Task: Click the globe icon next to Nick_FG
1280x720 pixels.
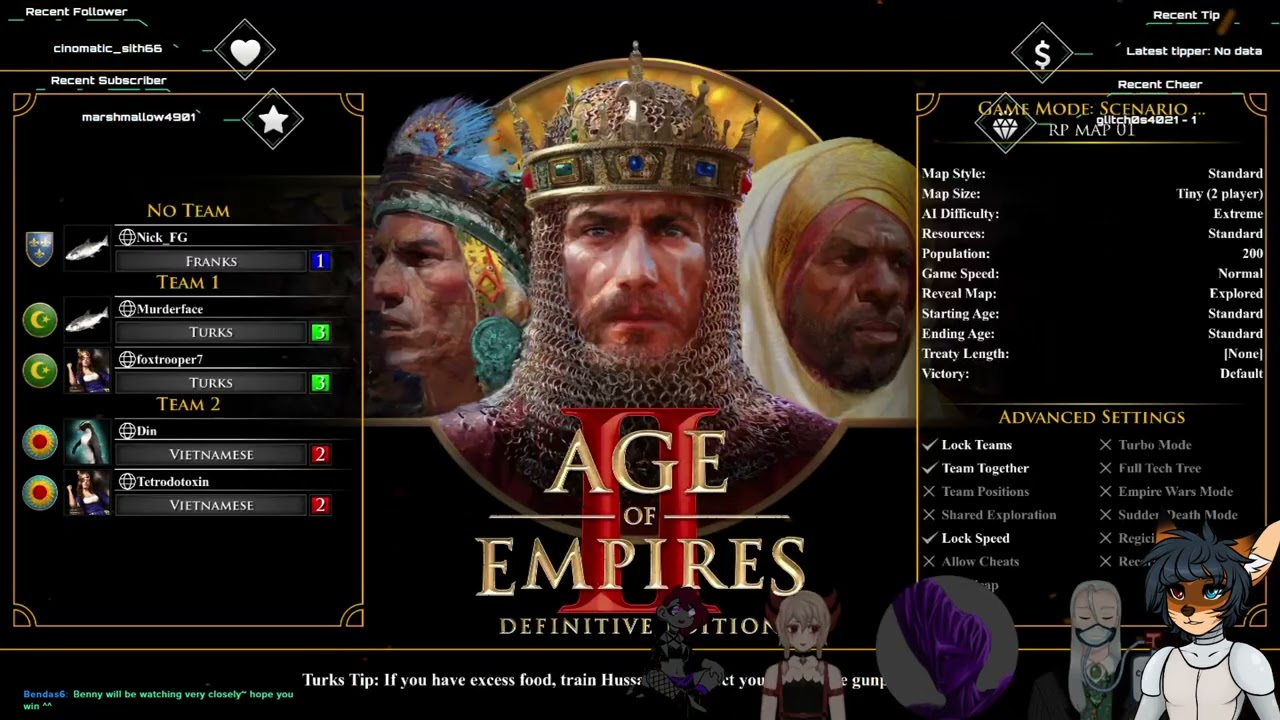Action: (x=127, y=237)
